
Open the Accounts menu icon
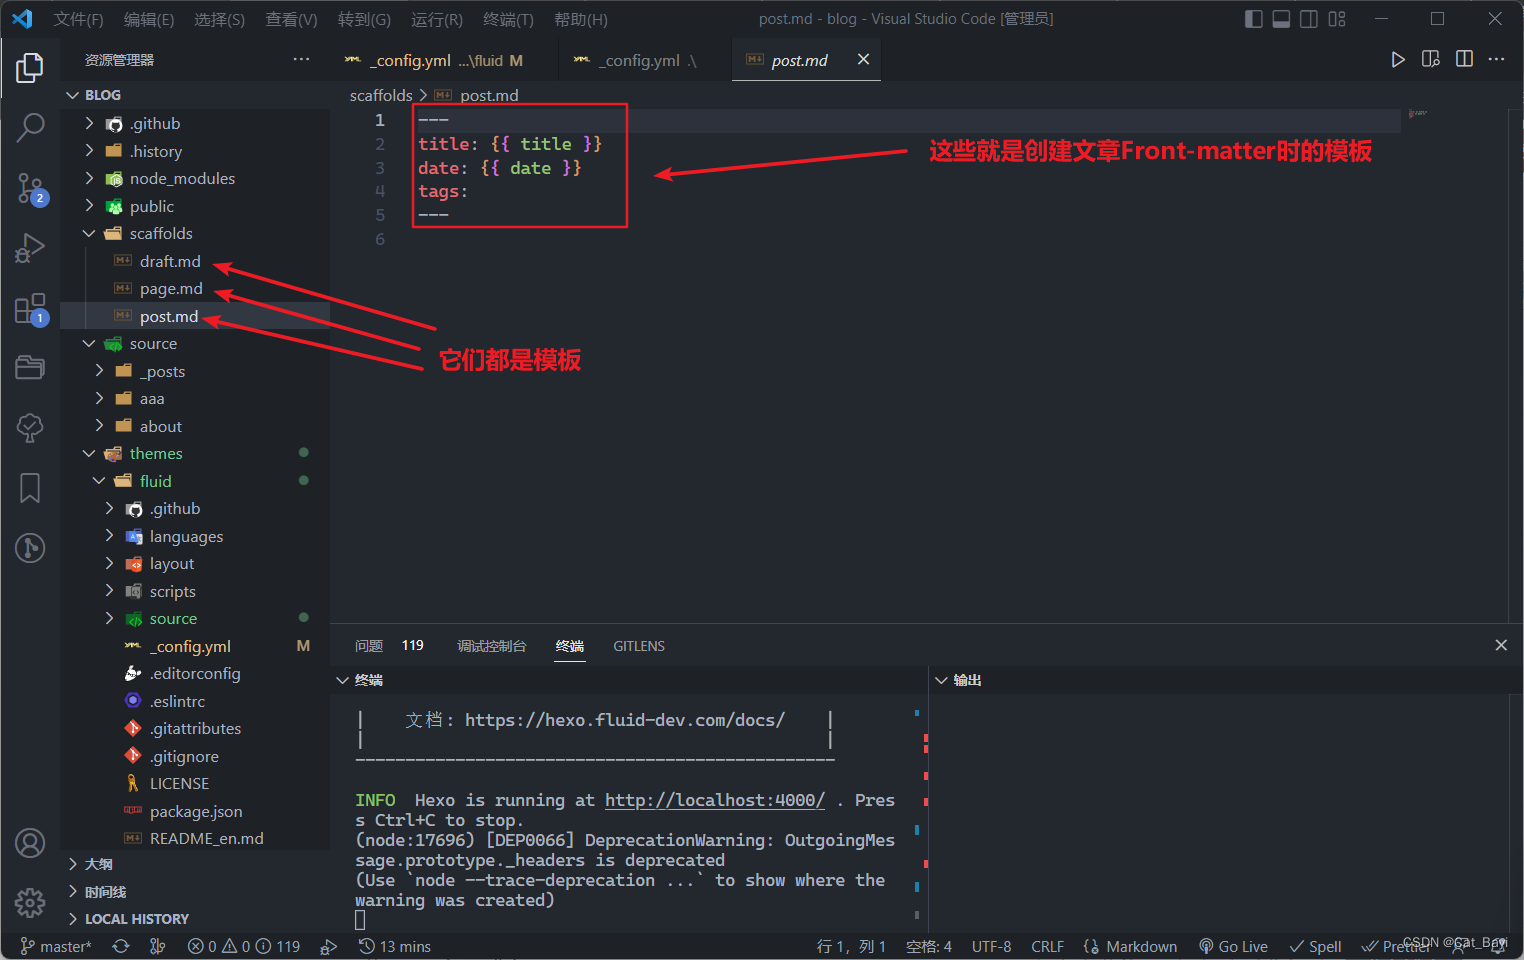[30, 843]
